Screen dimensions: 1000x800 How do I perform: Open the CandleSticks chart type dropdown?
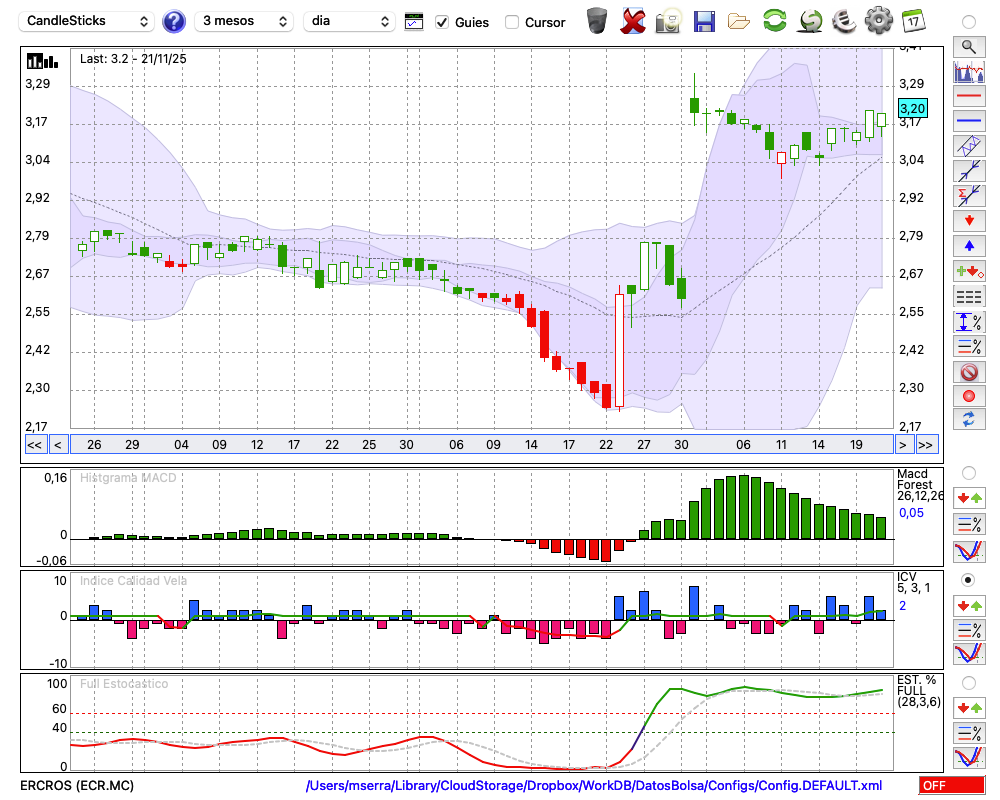pos(89,21)
